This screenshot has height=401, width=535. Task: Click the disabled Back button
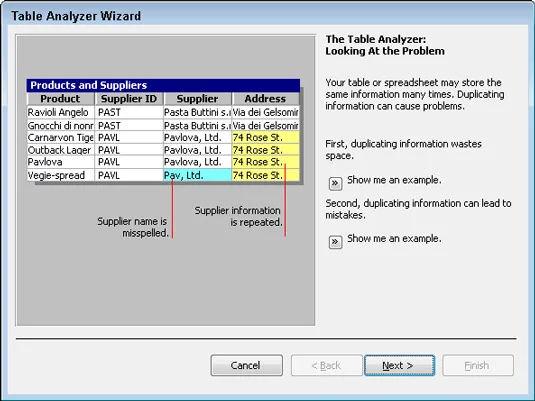click(326, 365)
